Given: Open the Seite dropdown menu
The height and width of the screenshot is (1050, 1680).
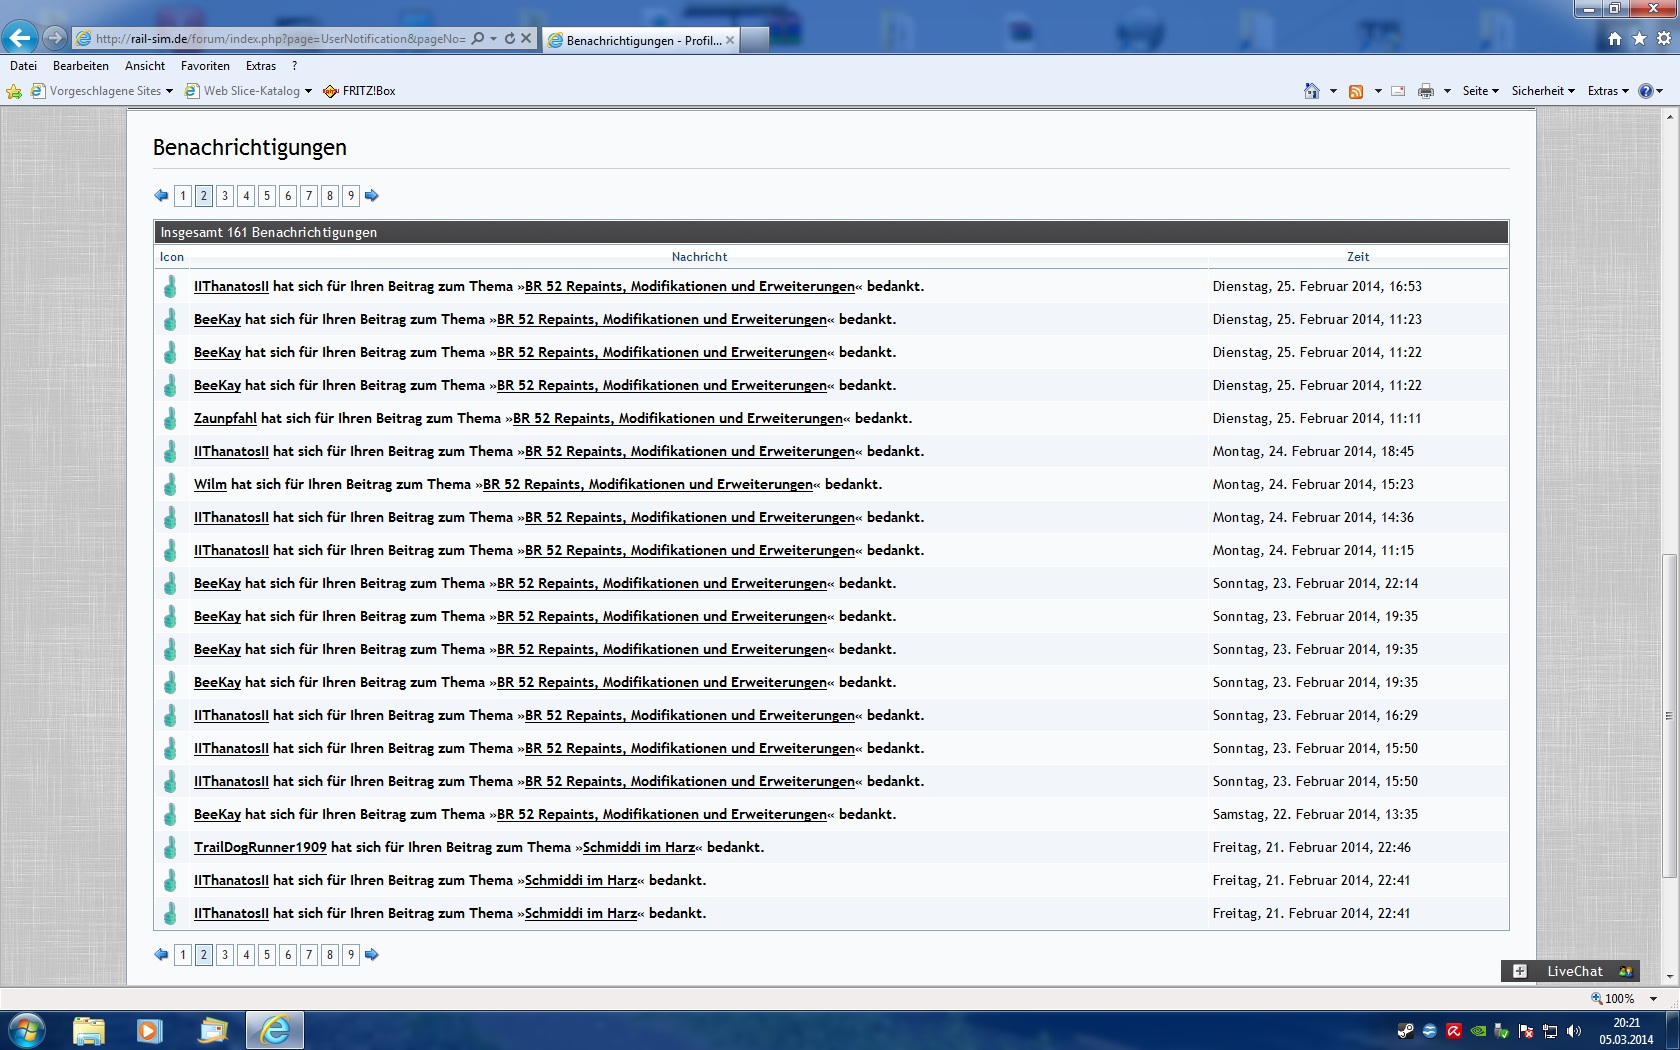Looking at the screenshot, I should (x=1481, y=91).
